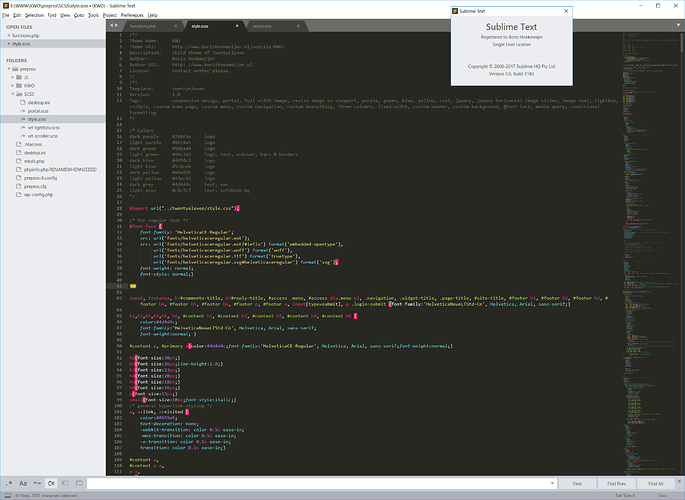Image resolution: width=685 pixels, height=500 pixels.
Task: Click the code icon of portal.scss in sidebar
Action: pyautogui.click(x=23, y=111)
